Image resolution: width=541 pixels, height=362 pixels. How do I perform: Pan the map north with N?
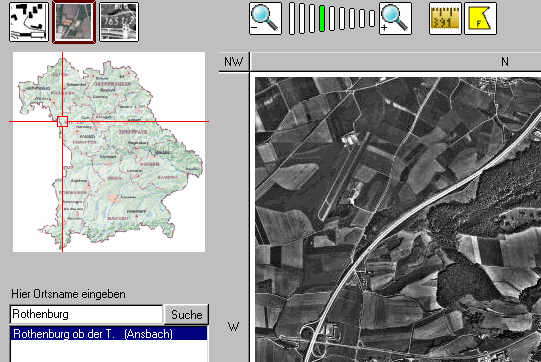[x=505, y=62]
